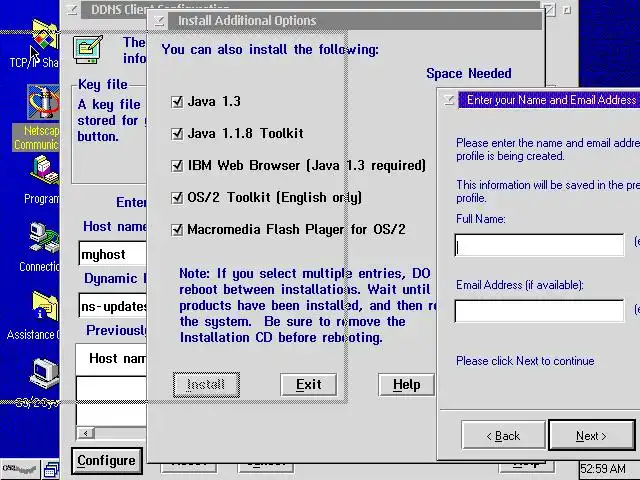Click Next to continue profile creation
Image resolution: width=640 pixels, height=480 pixels.
(x=591, y=436)
